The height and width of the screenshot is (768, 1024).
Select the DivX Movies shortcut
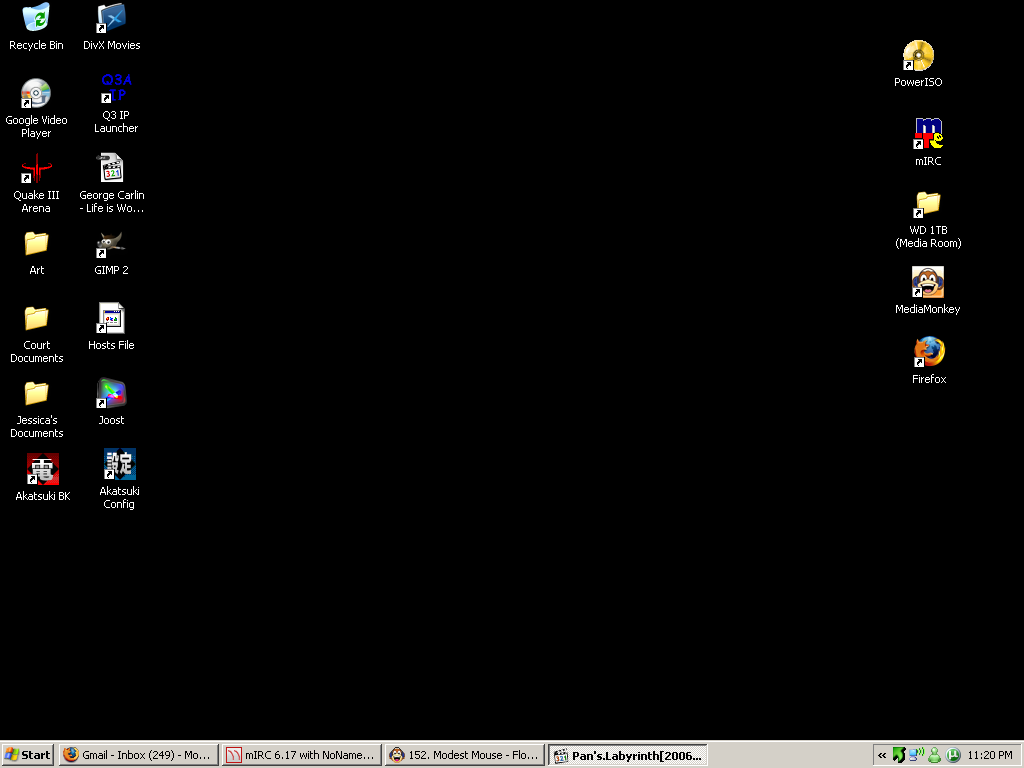(x=111, y=19)
